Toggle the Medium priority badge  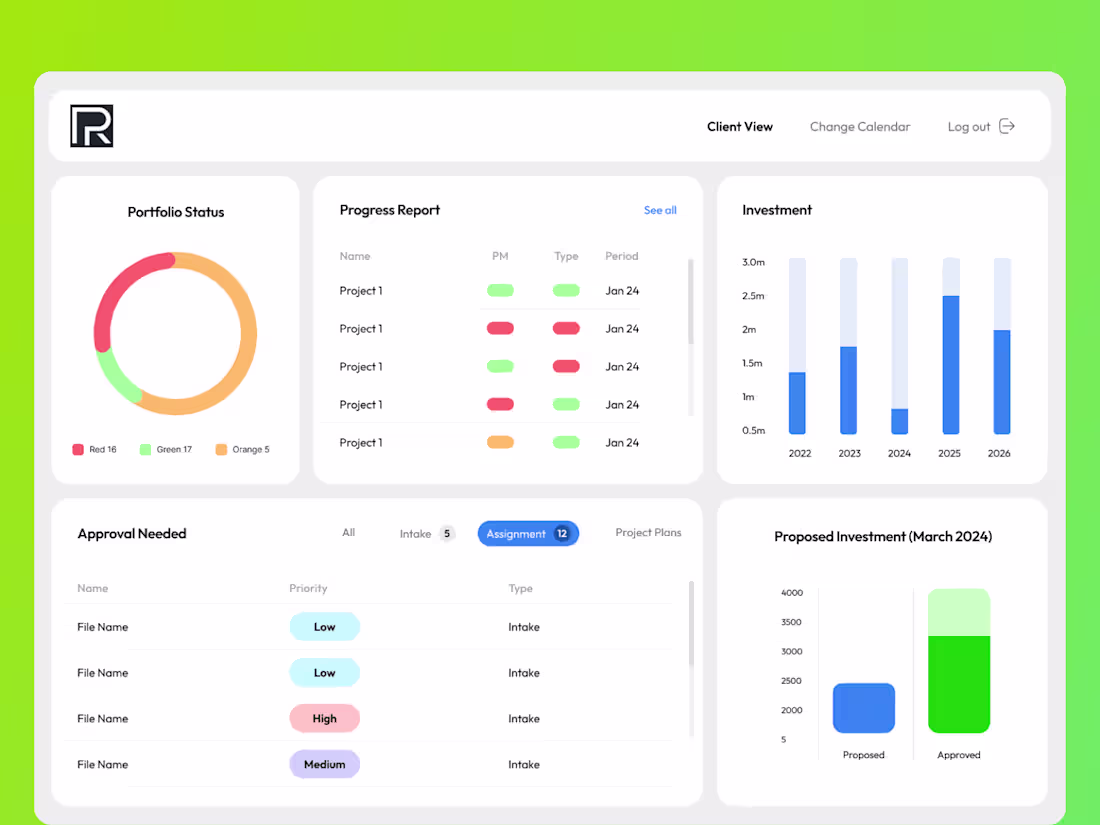pos(324,764)
